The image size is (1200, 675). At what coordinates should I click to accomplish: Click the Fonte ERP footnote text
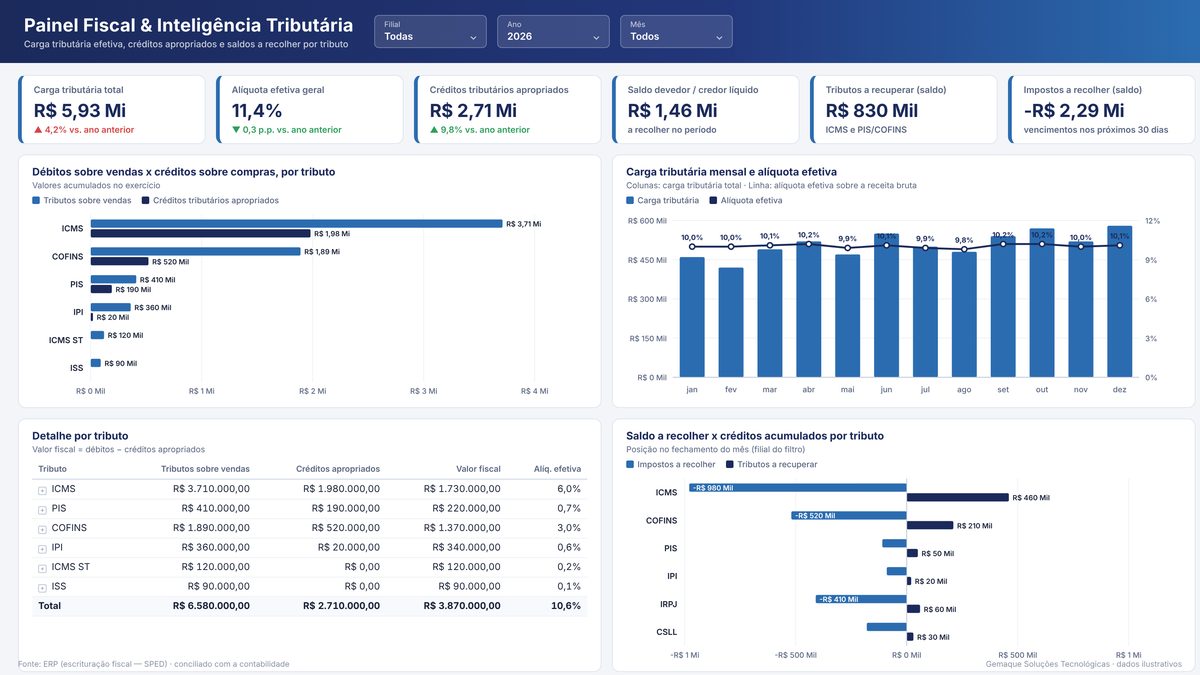(x=154, y=664)
